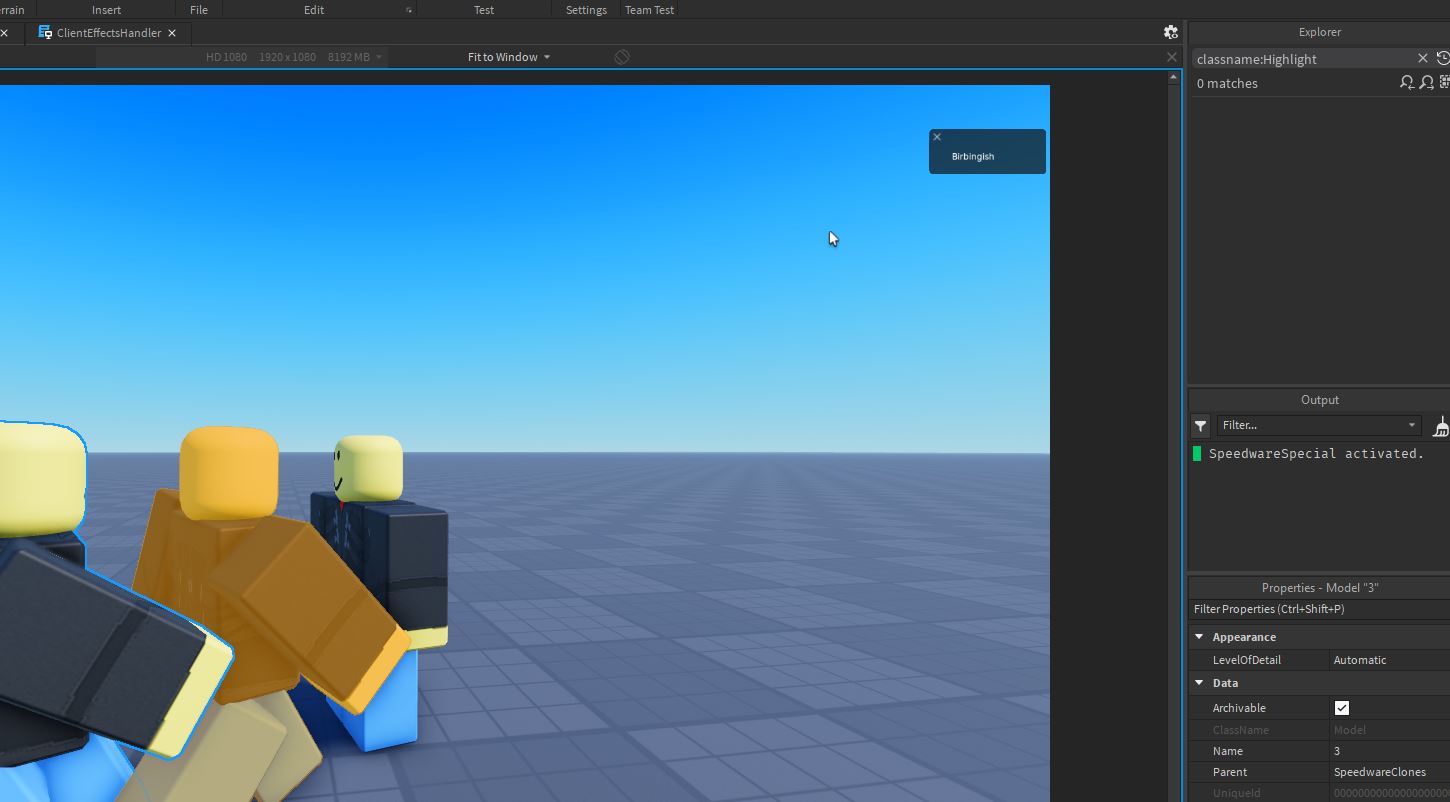This screenshot has height=802, width=1450.
Task: Toggle the Output filter funnel icon
Action: pyautogui.click(x=1200, y=425)
